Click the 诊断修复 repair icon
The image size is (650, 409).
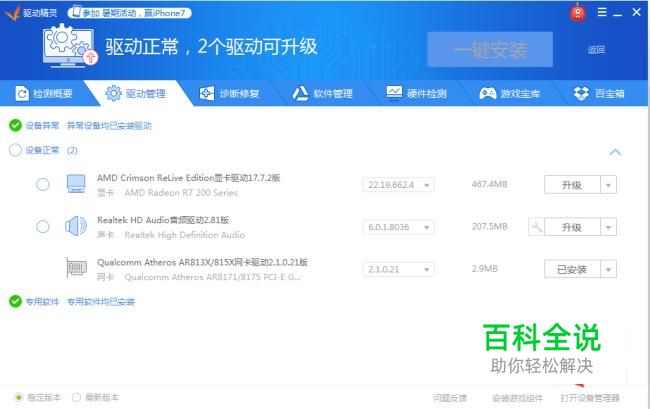[206, 93]
